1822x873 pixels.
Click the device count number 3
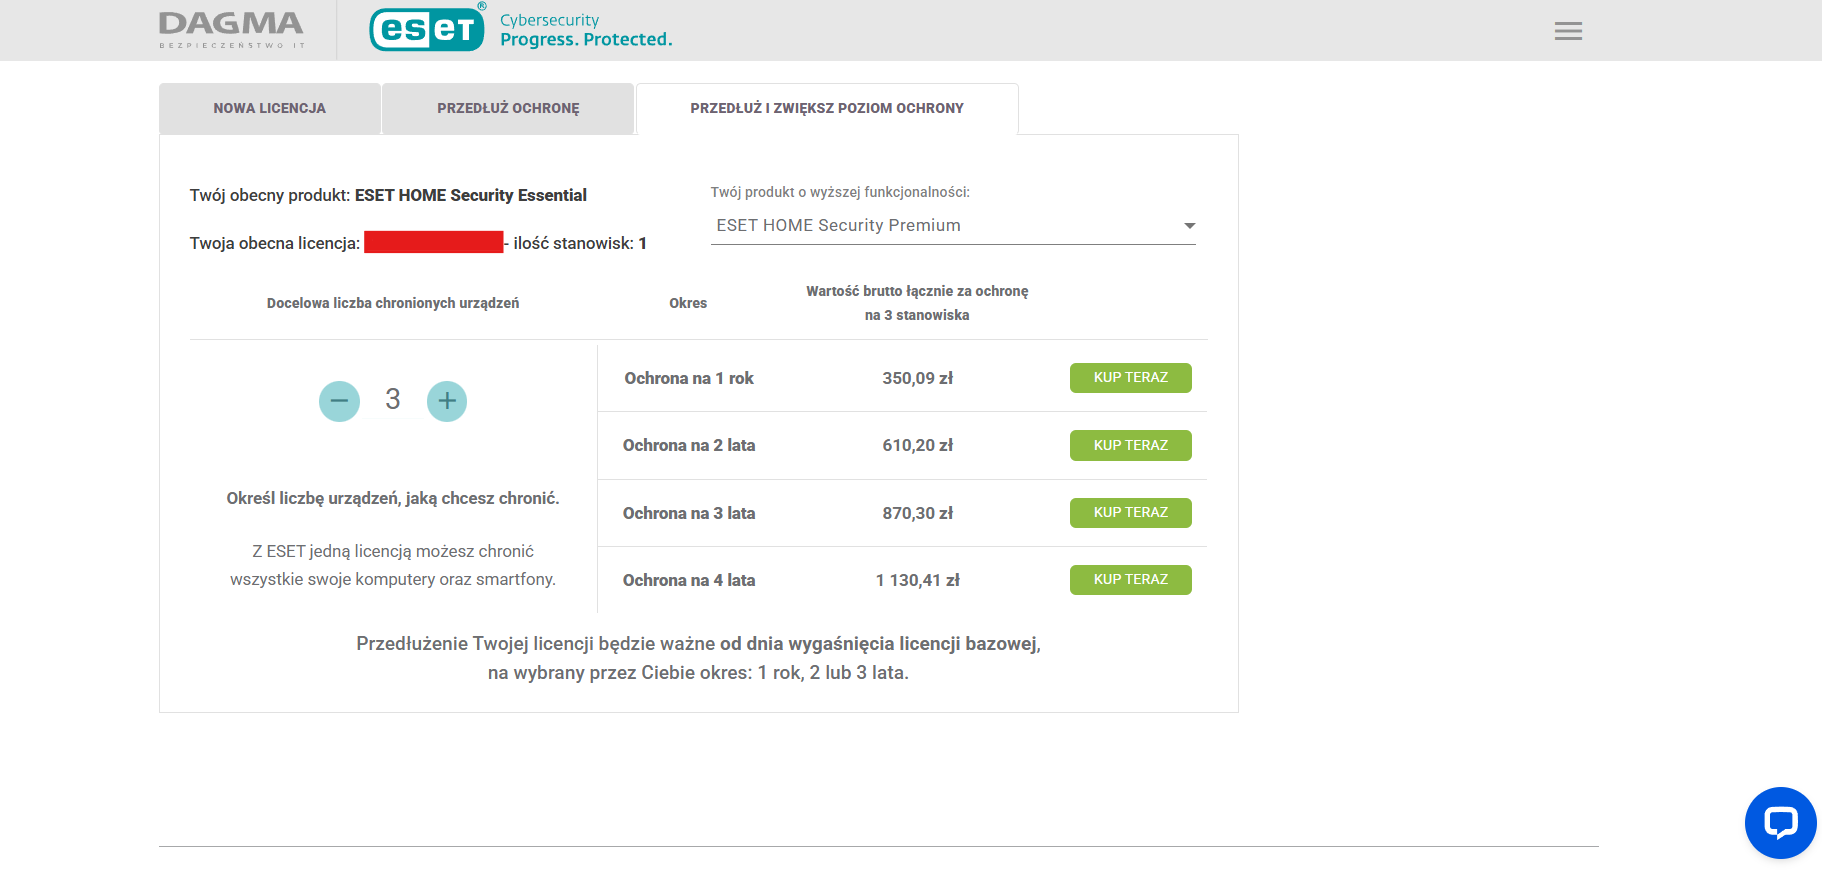pyautogui.click(x=393, y=400)
